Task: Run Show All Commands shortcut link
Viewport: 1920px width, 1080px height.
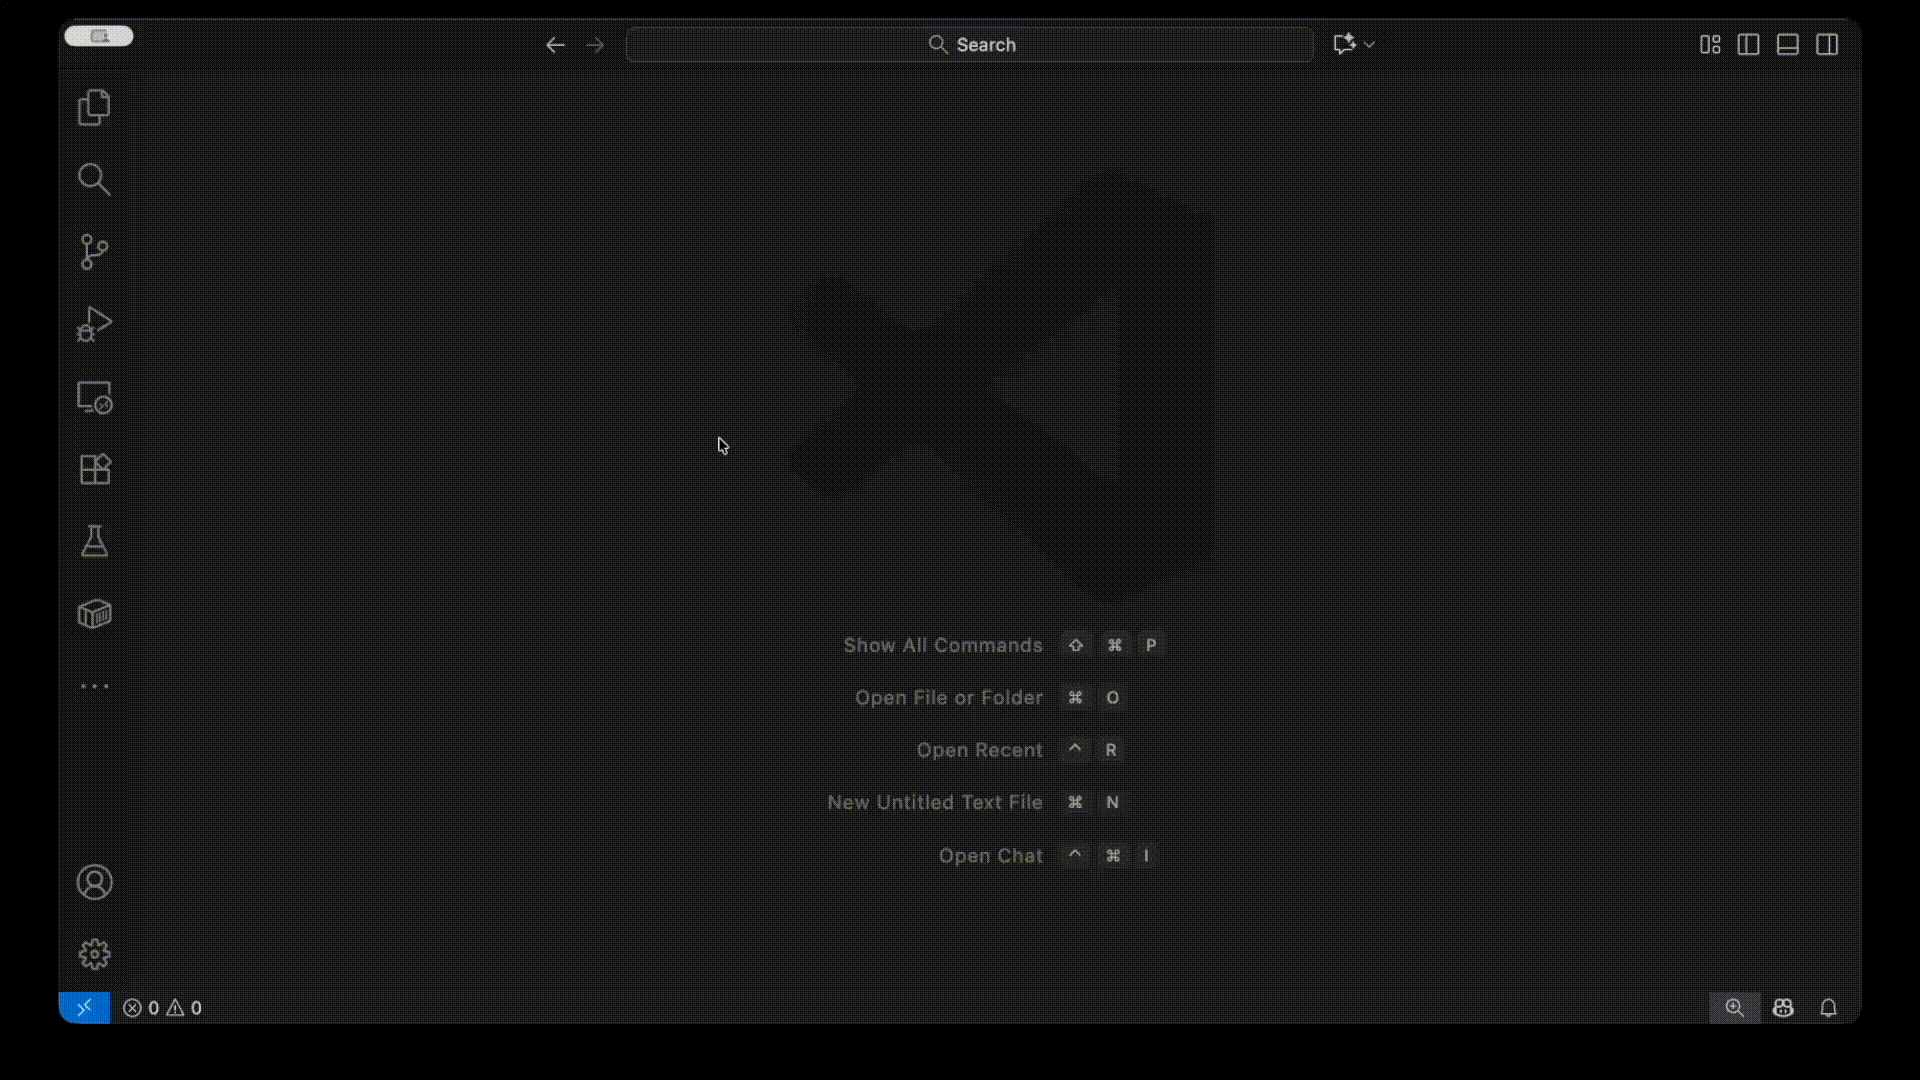Action: [942, 645]
